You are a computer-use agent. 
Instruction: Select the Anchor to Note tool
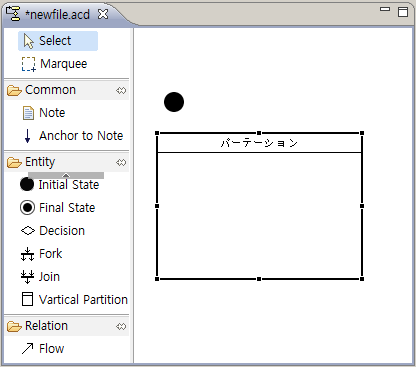click(72, 136)
